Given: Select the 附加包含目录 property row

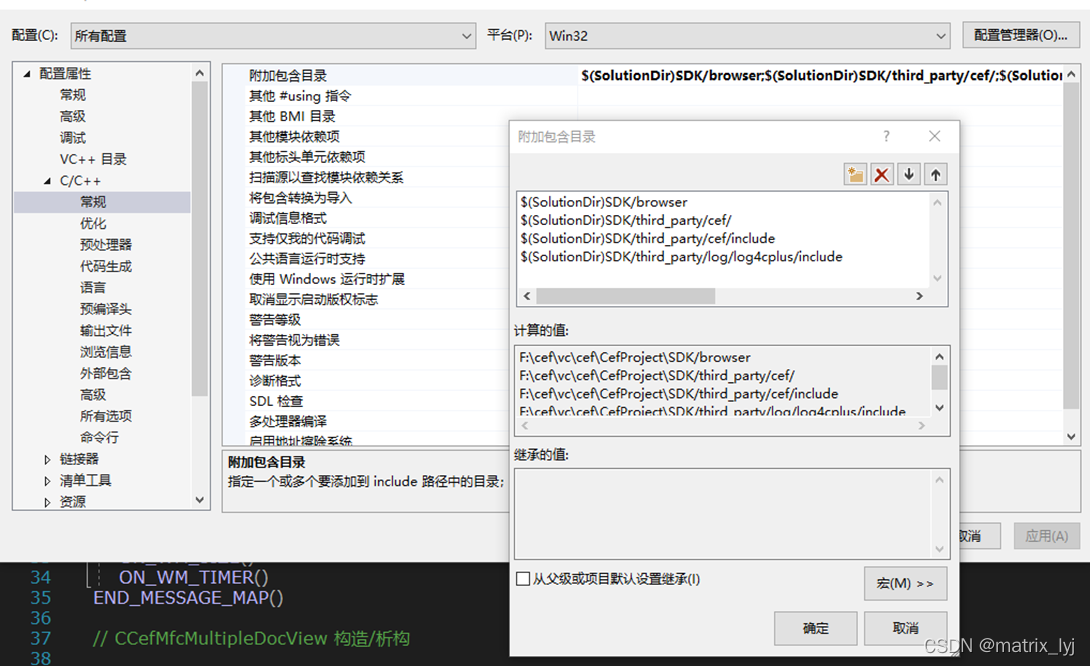Looking at the screenshot, I should (288, 76).
